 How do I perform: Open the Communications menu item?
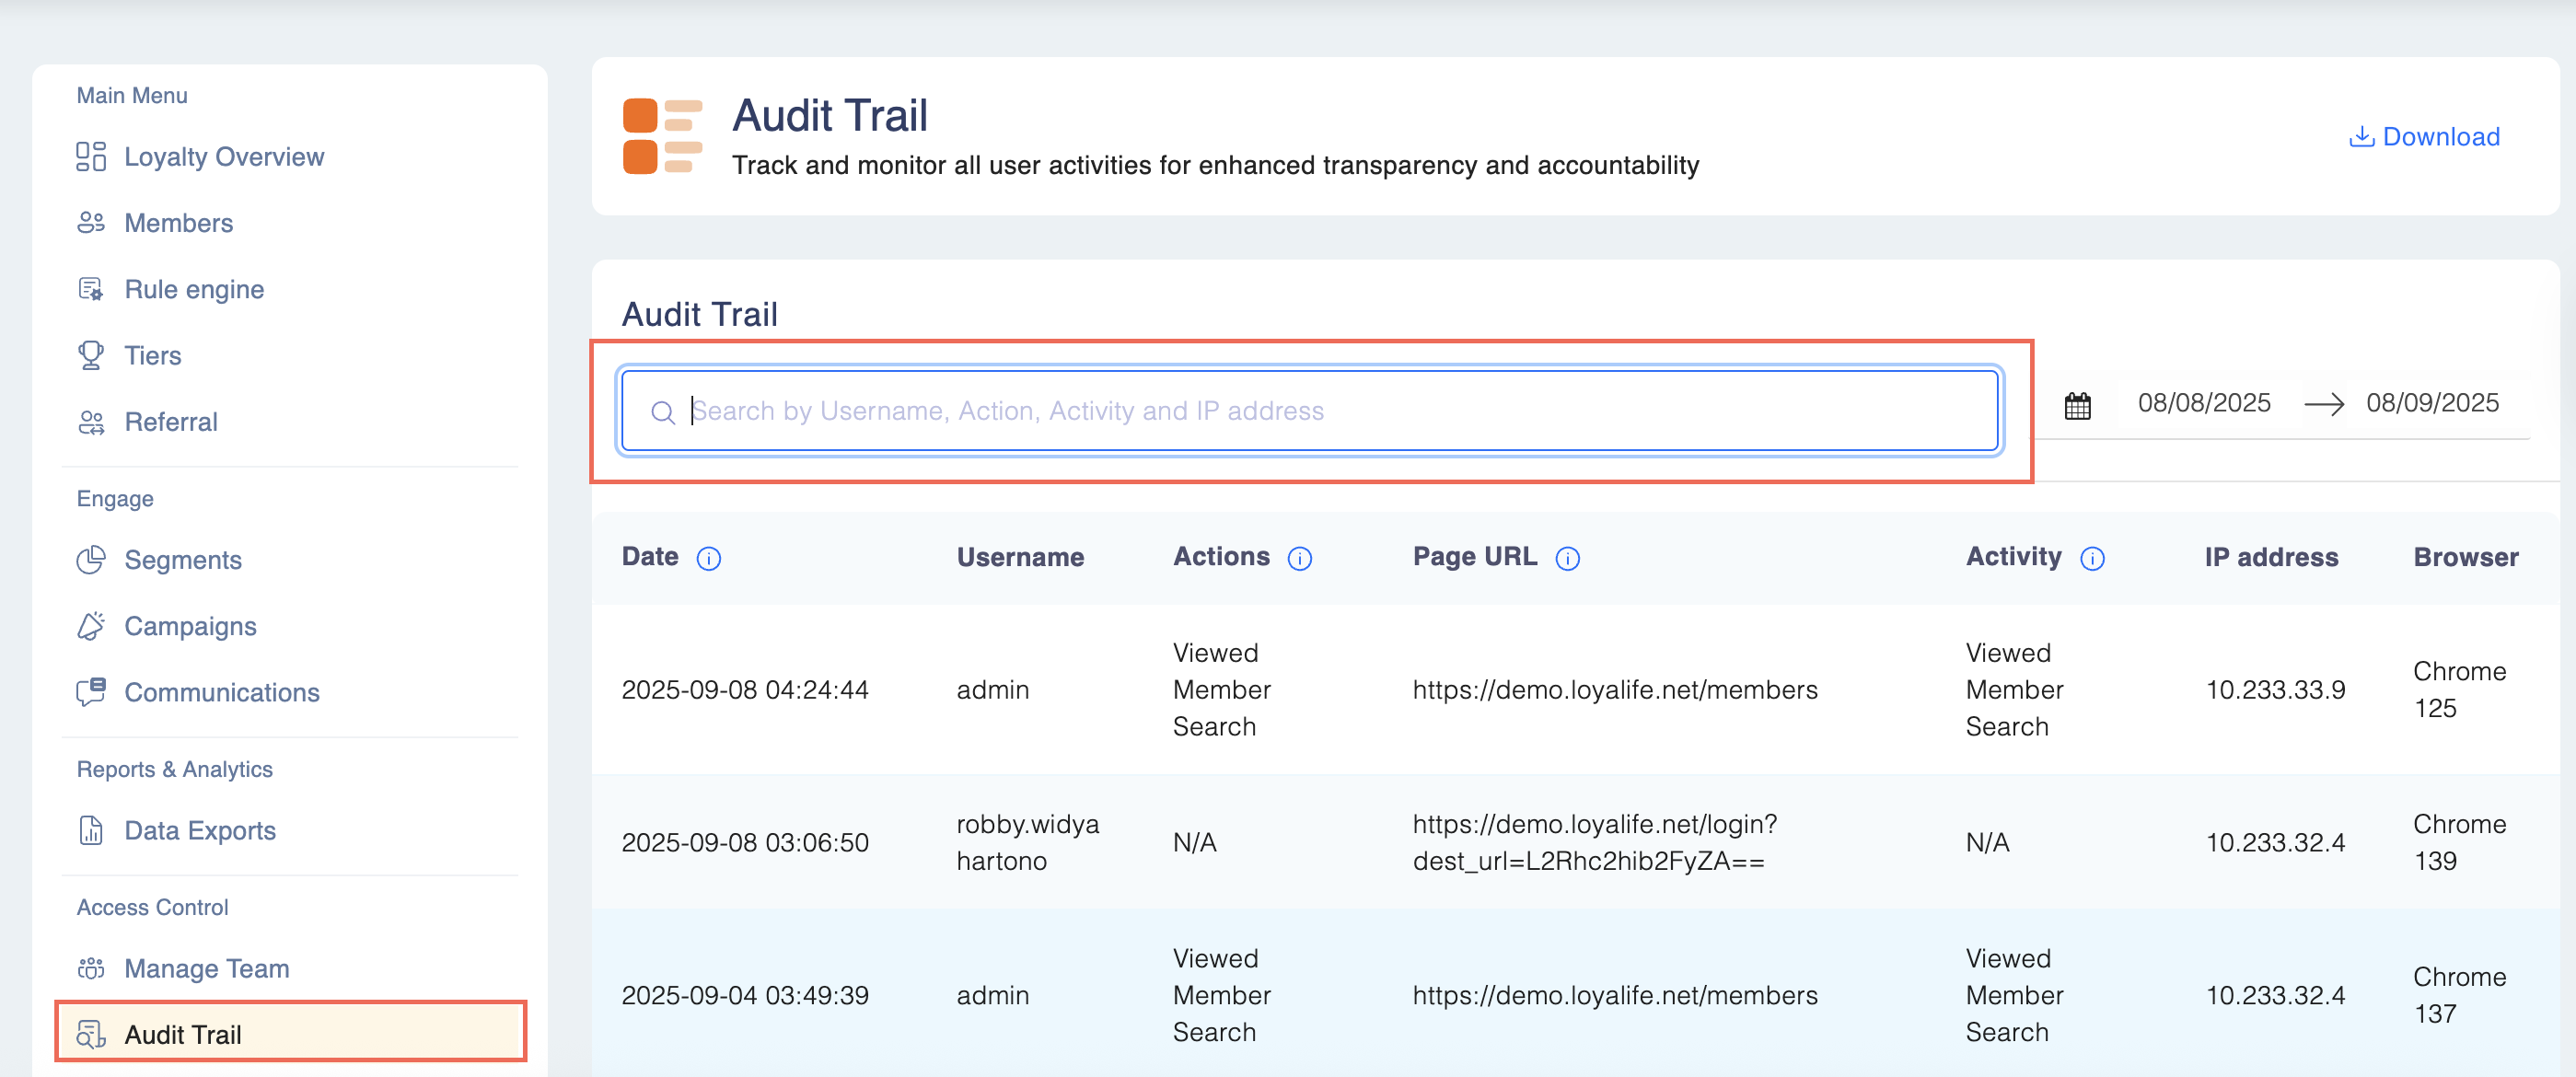221,692
